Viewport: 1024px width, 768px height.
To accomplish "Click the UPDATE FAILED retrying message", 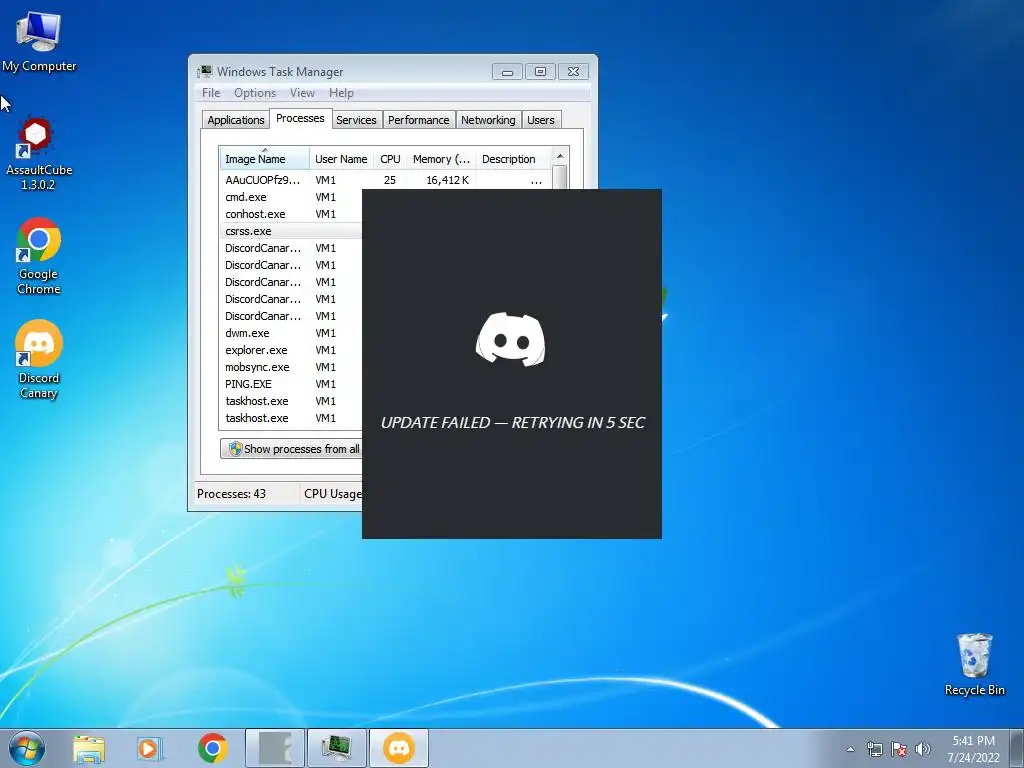I will [x=513, y=423].
